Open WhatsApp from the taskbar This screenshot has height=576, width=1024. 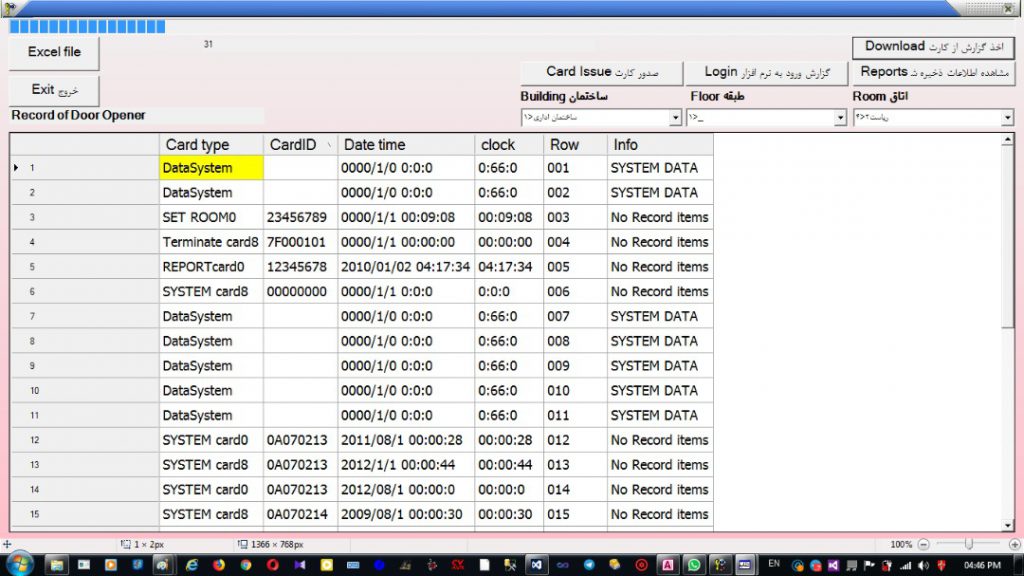694,565
